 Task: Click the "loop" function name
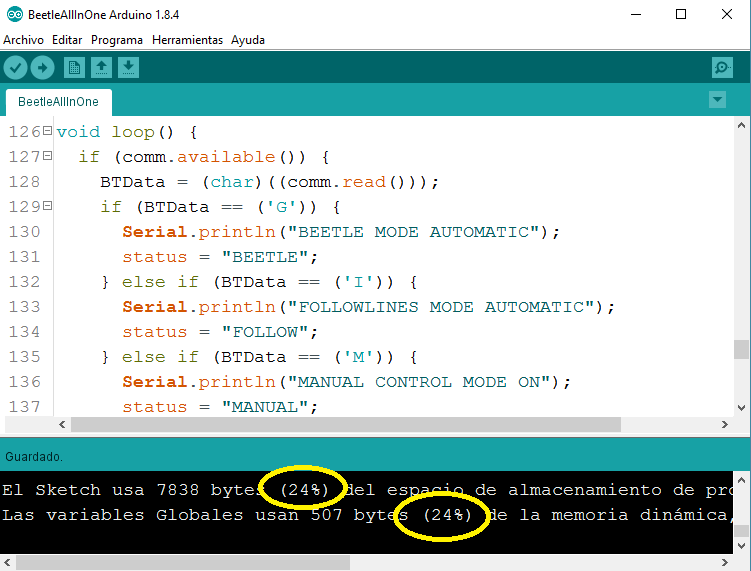pos(133,132)
